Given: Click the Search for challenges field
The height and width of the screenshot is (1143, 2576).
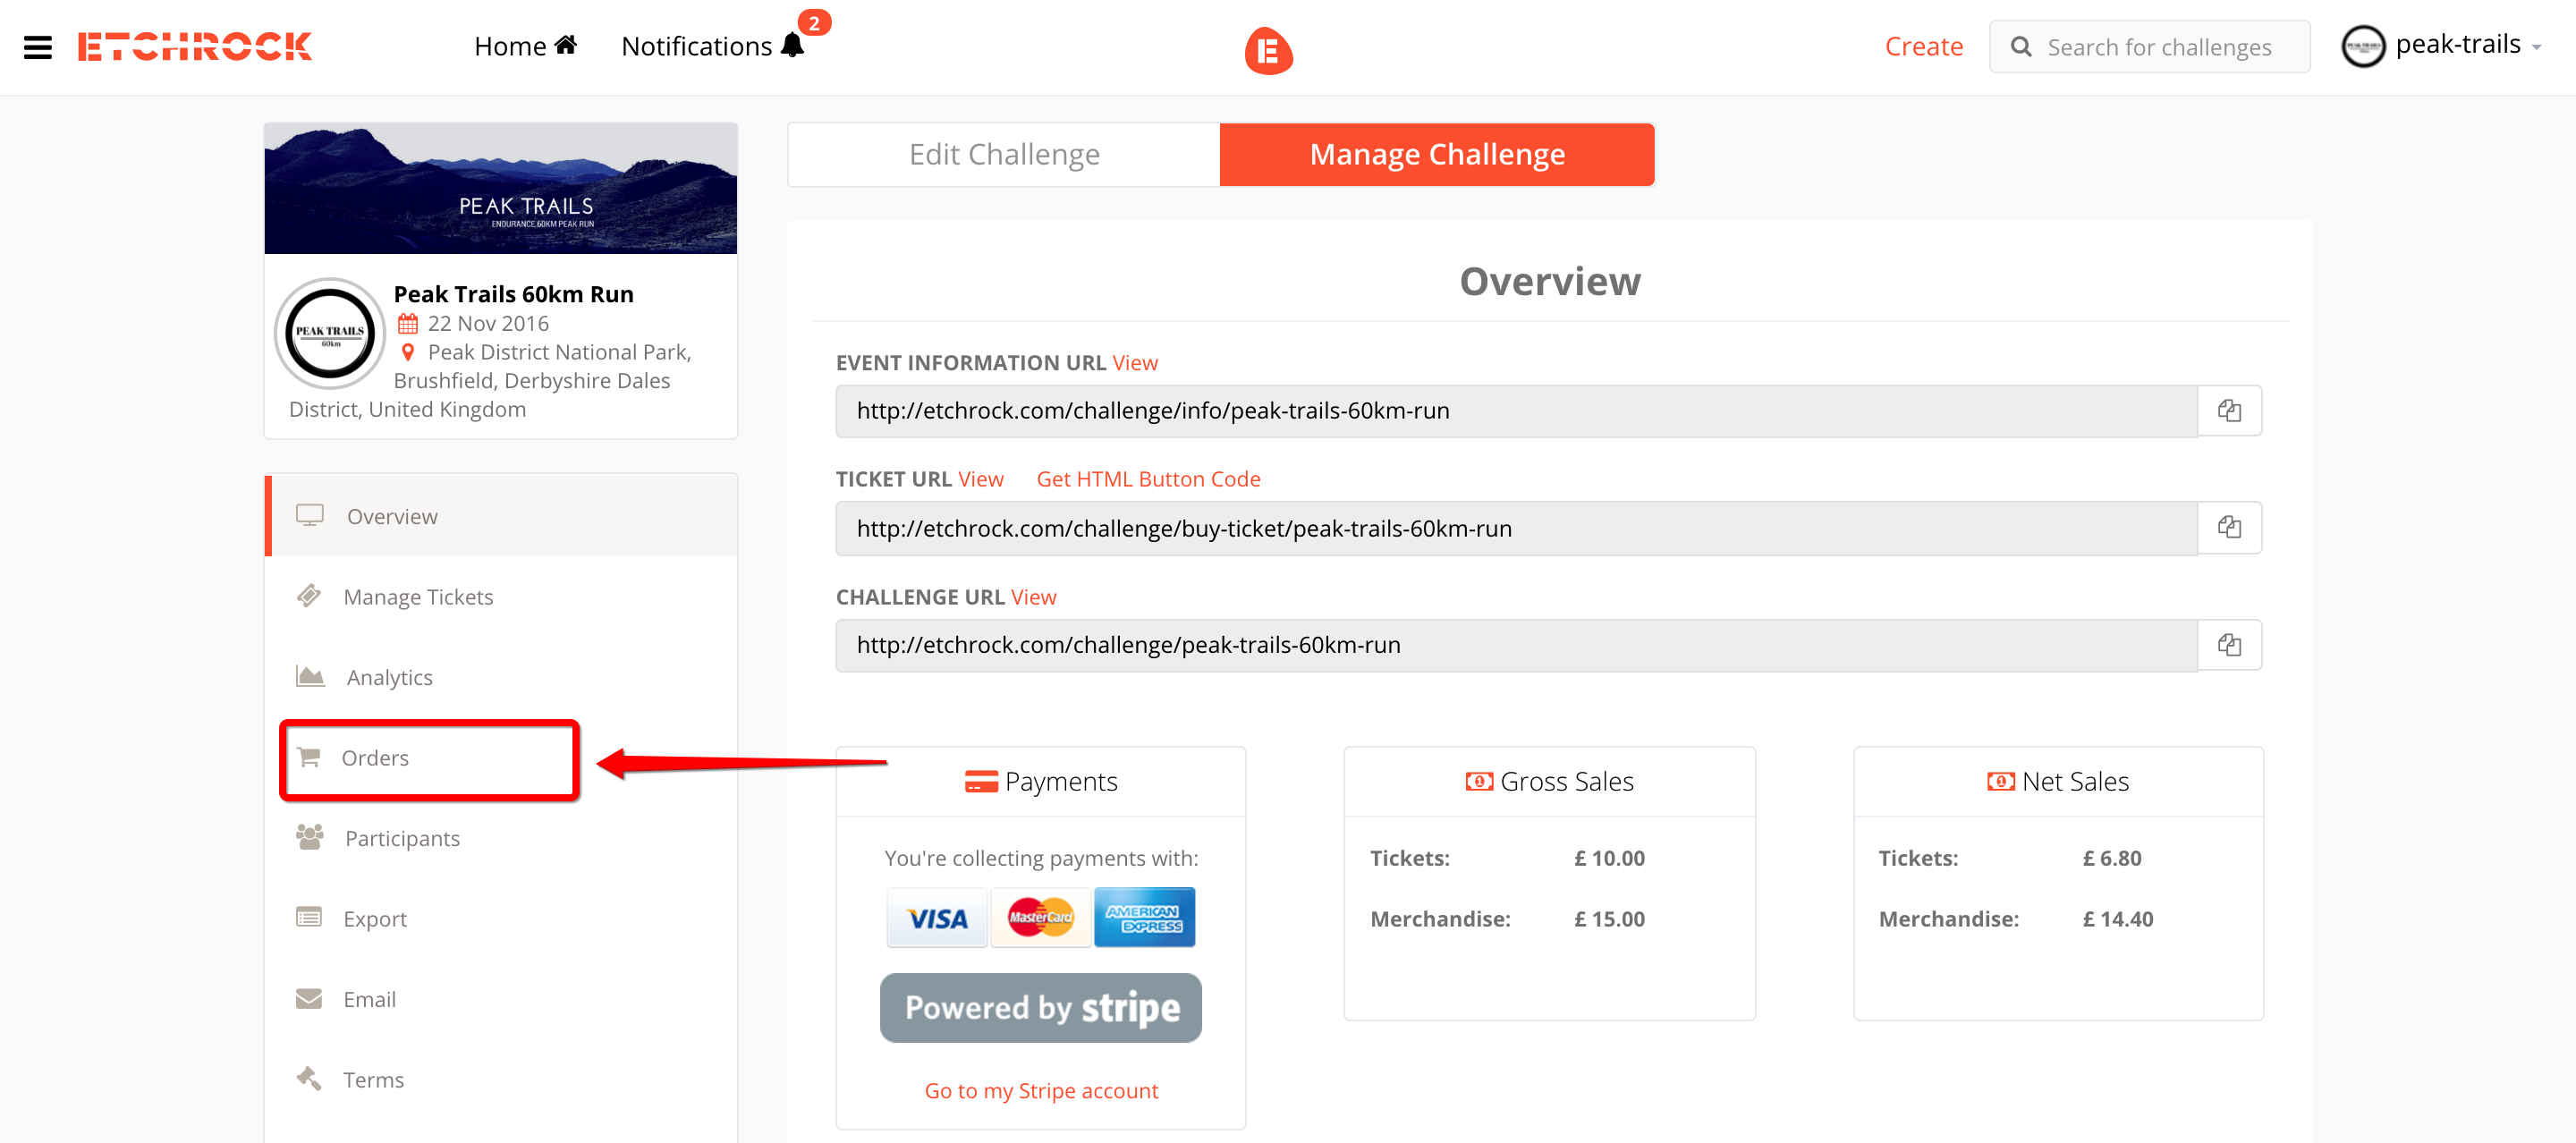Looking at the screenshot, I should pyautogui.click(x=2158, y=47).
